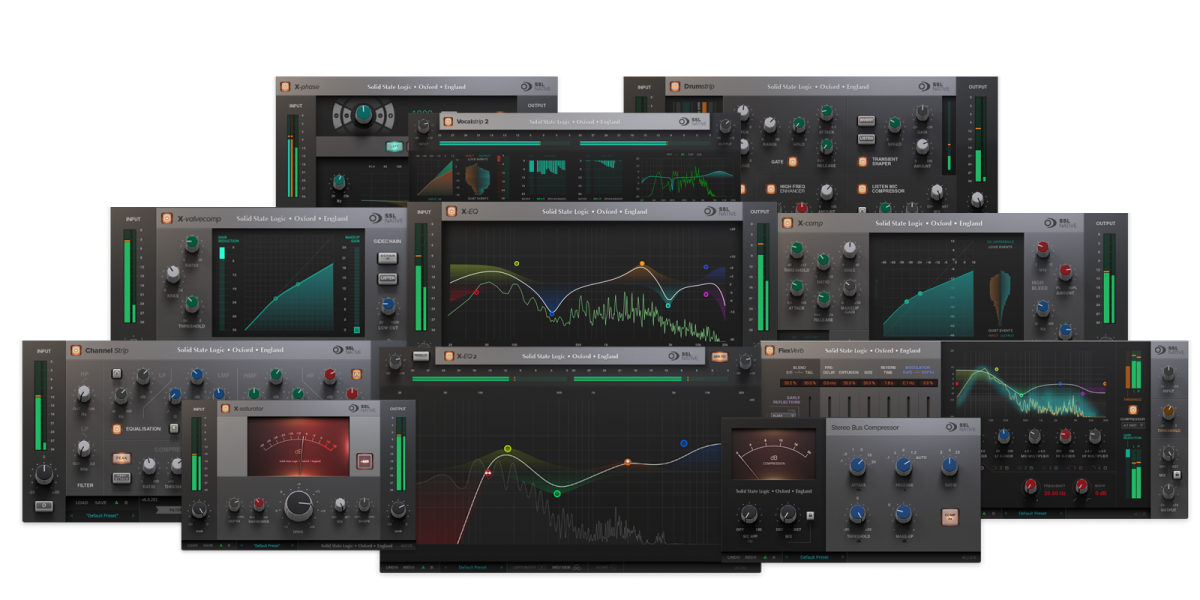1200x600 pixels.
Task: Click the red band node in X-EQ
Action: (476, 292)
